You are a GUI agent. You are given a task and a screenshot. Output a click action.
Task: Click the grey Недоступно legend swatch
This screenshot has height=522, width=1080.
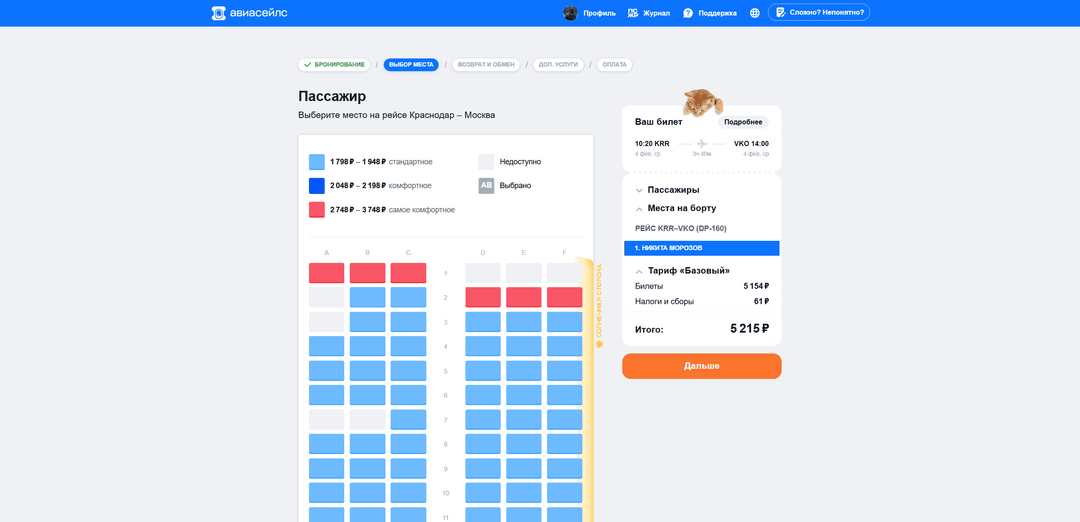coord(486,162)
